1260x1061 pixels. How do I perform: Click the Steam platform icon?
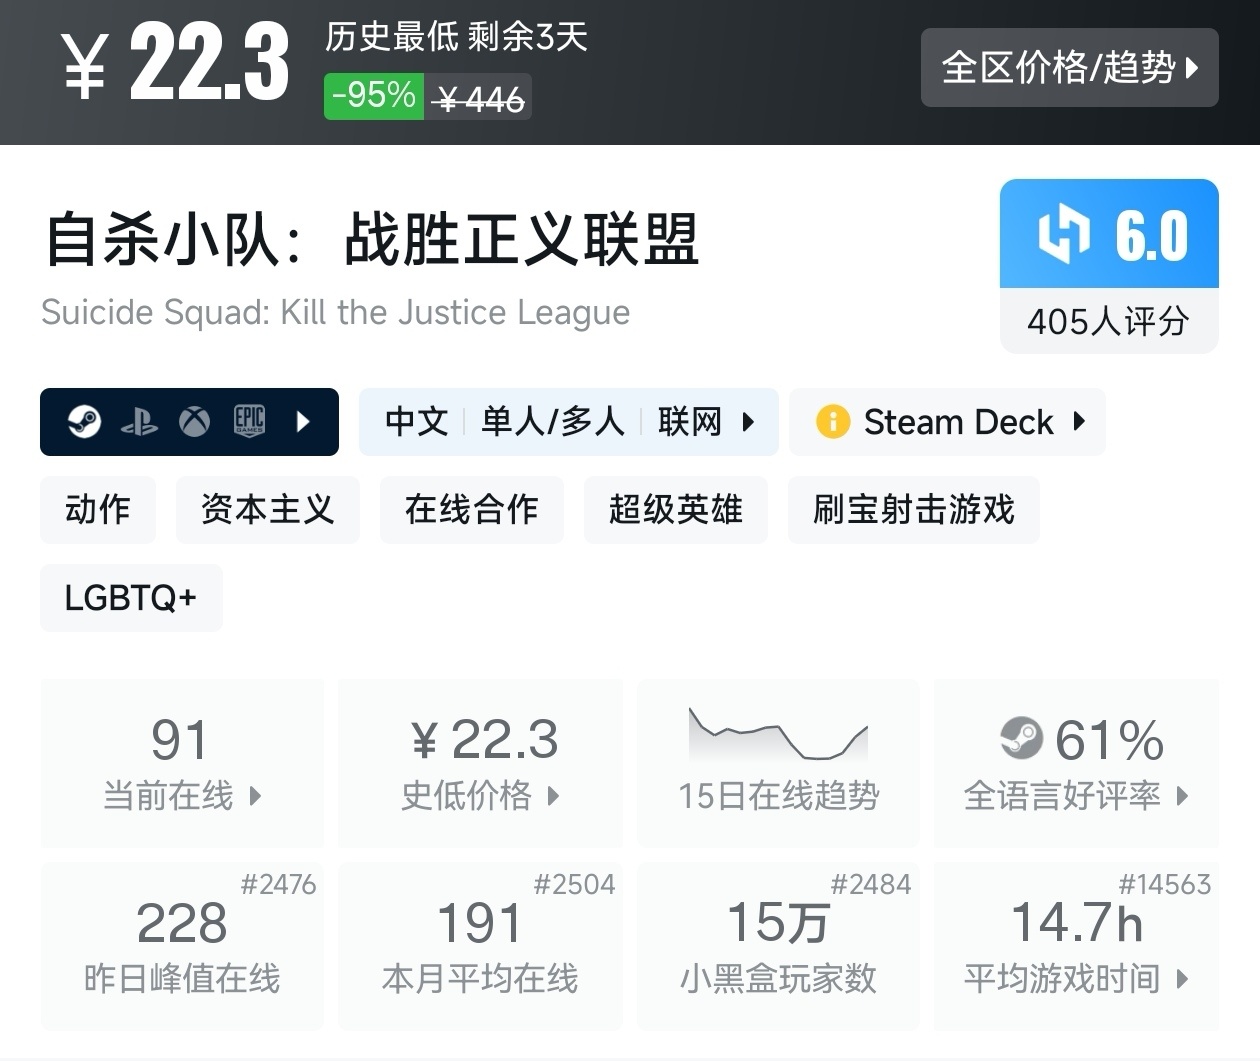84,422
